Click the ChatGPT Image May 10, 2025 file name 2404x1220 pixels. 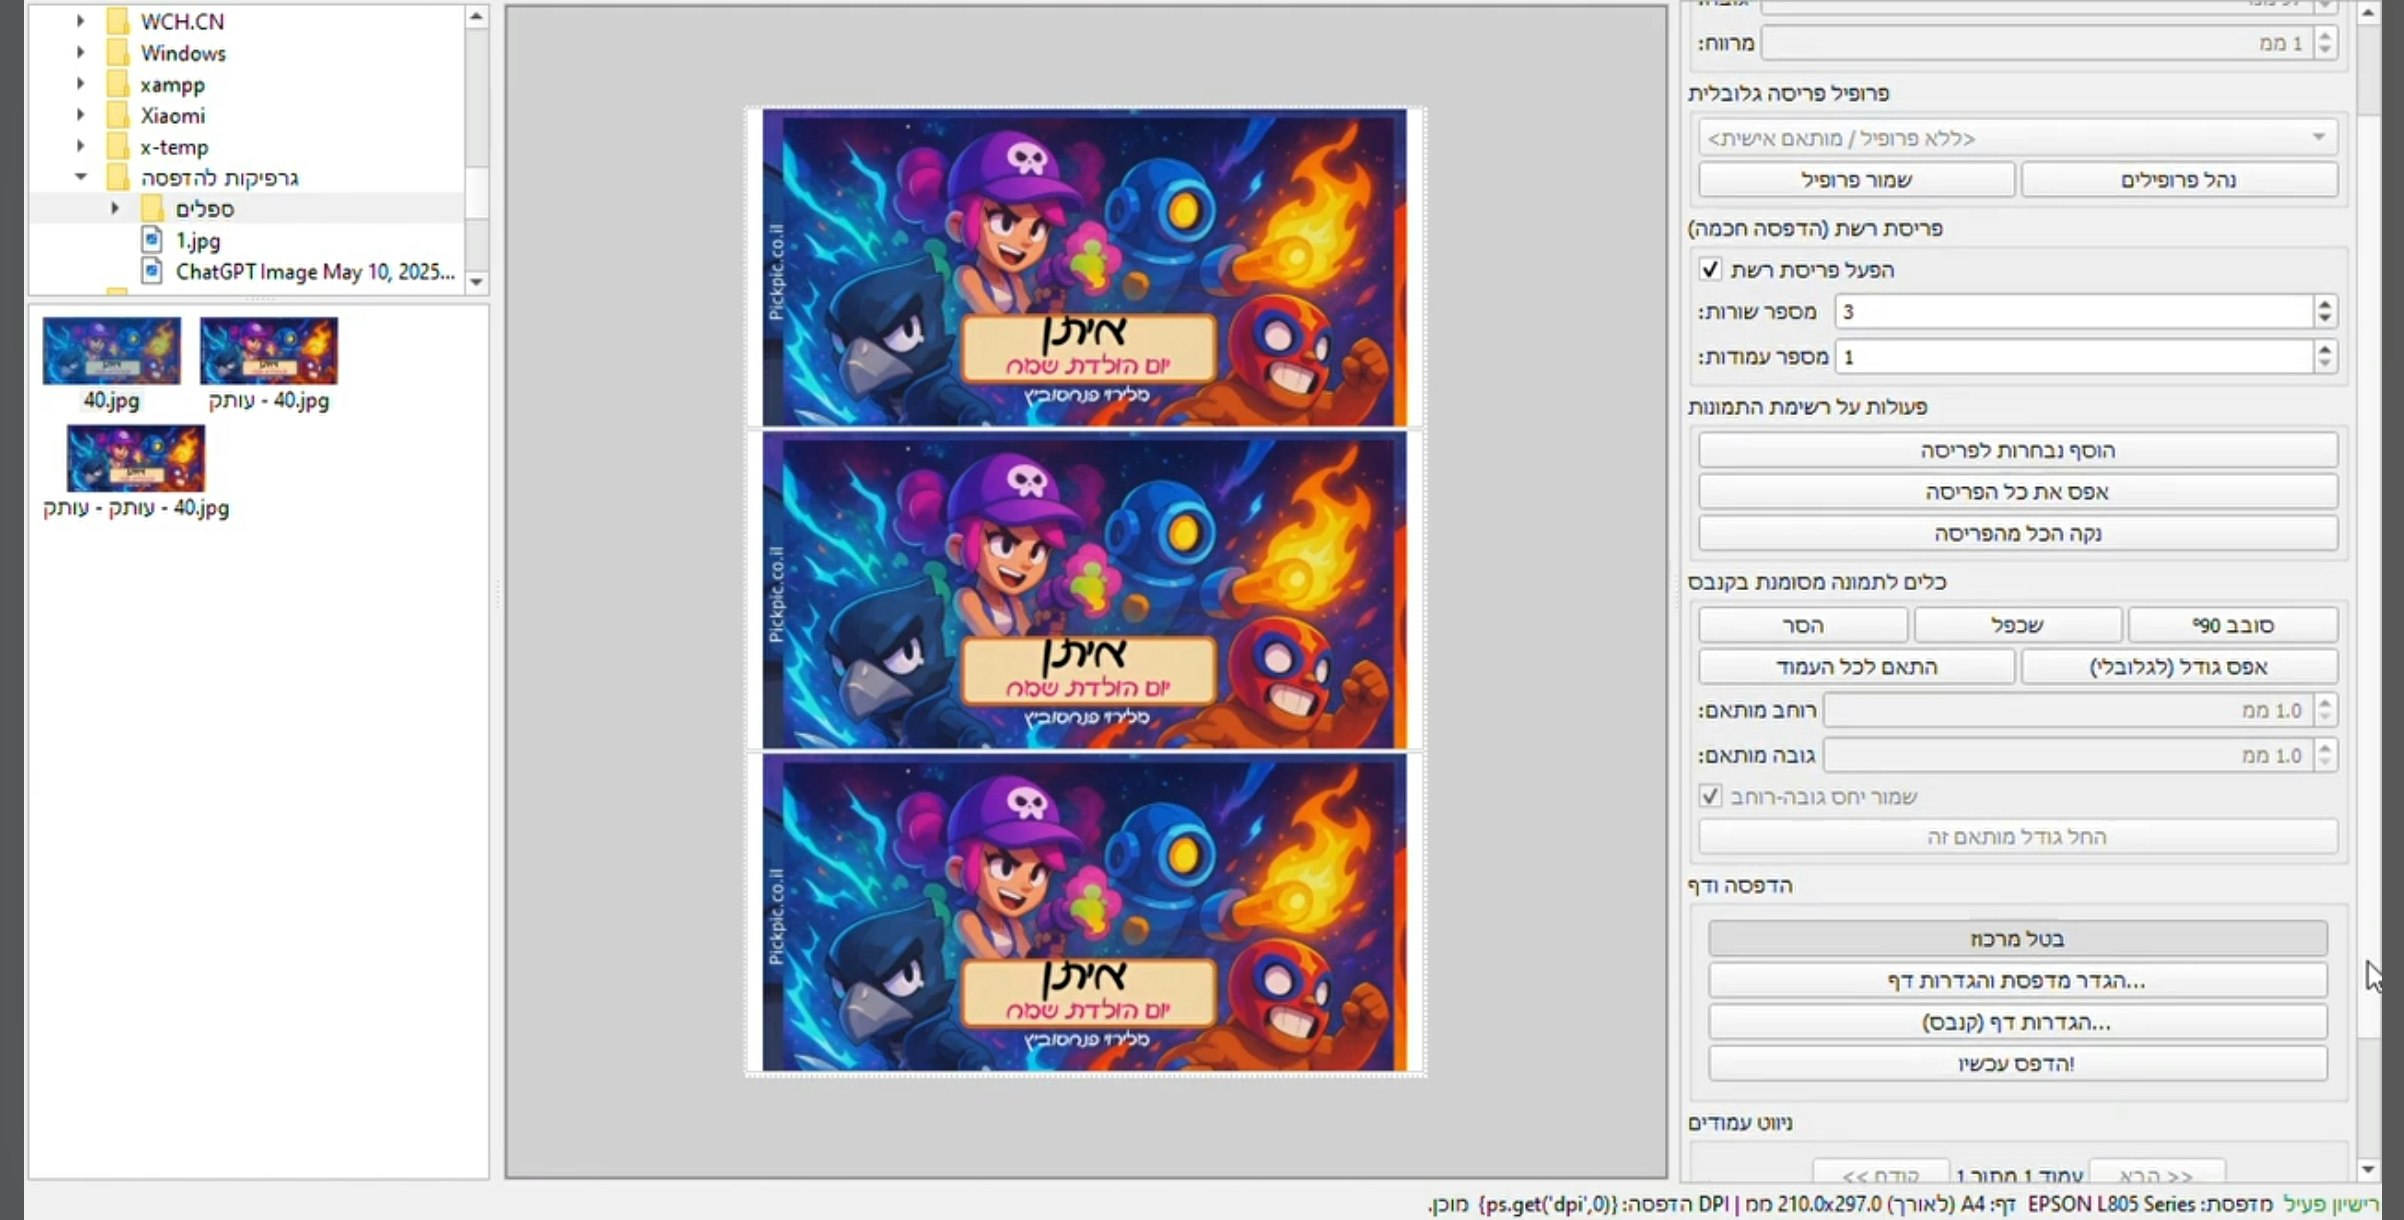tap(315, 271)
